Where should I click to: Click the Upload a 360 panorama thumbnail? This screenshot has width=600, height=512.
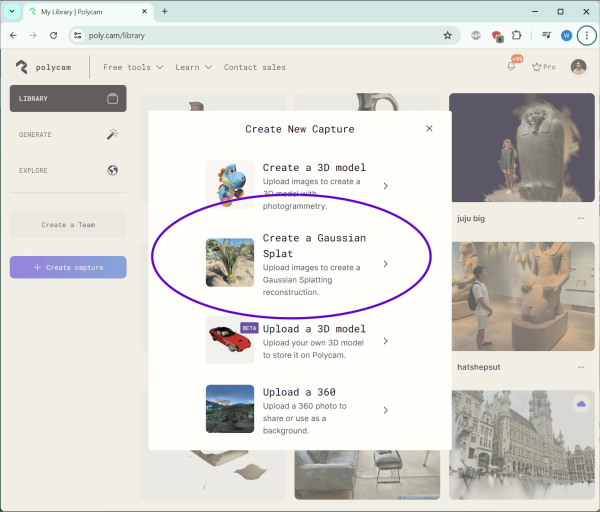click(230, 409)
